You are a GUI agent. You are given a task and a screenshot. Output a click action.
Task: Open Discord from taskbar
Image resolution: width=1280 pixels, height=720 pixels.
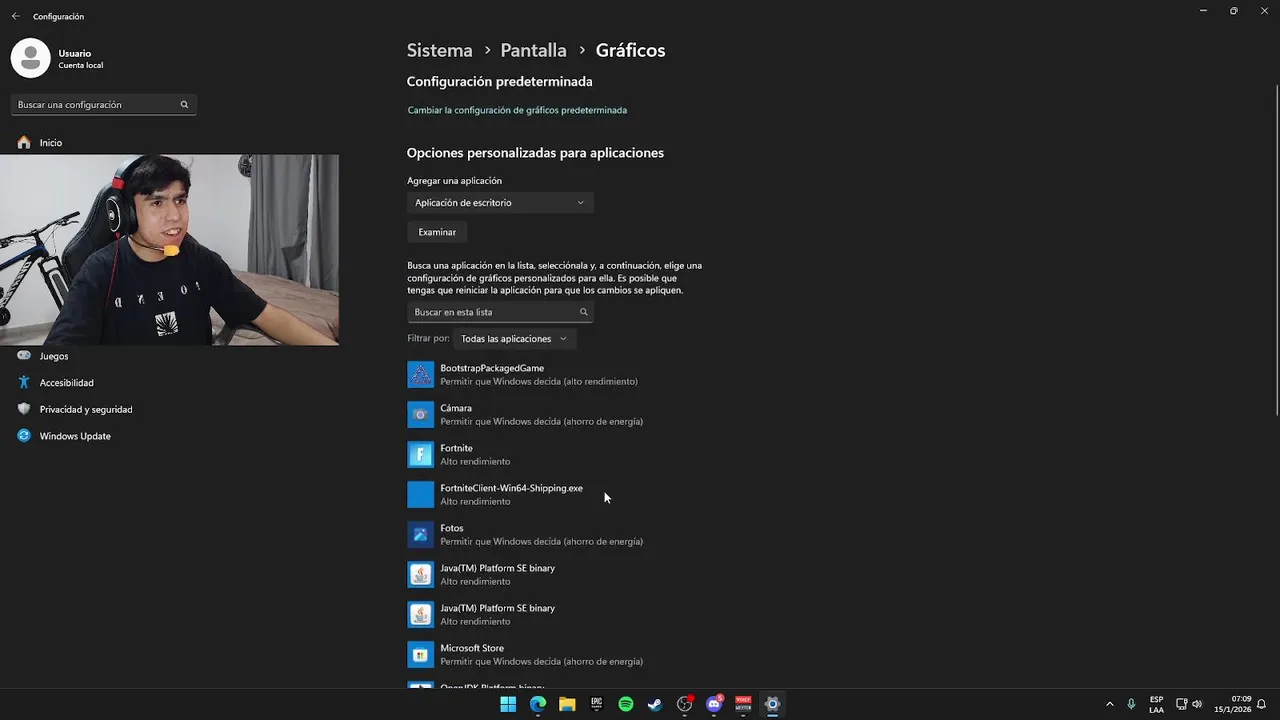714,704
